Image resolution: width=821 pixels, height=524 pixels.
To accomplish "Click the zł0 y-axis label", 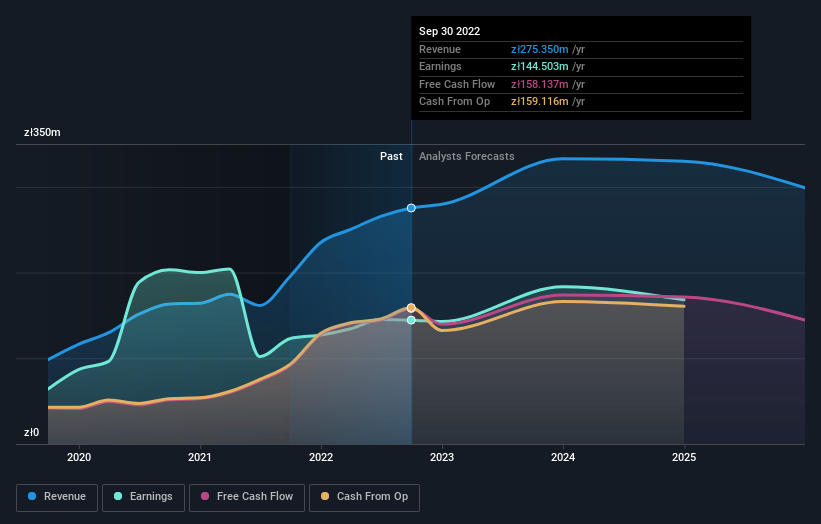I will click(31, 432).
